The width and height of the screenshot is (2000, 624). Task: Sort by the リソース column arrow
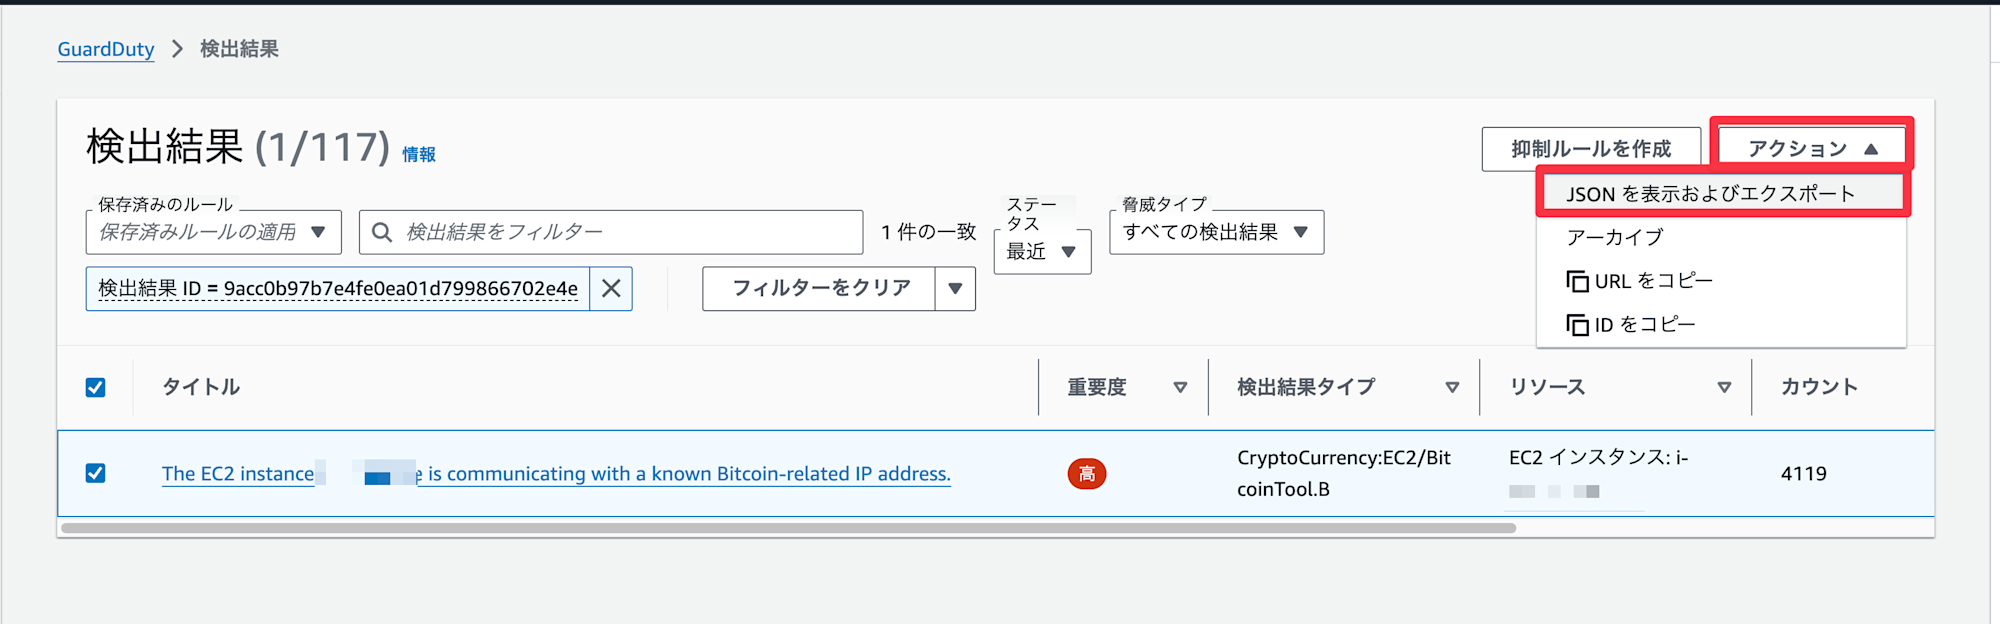1724,387
